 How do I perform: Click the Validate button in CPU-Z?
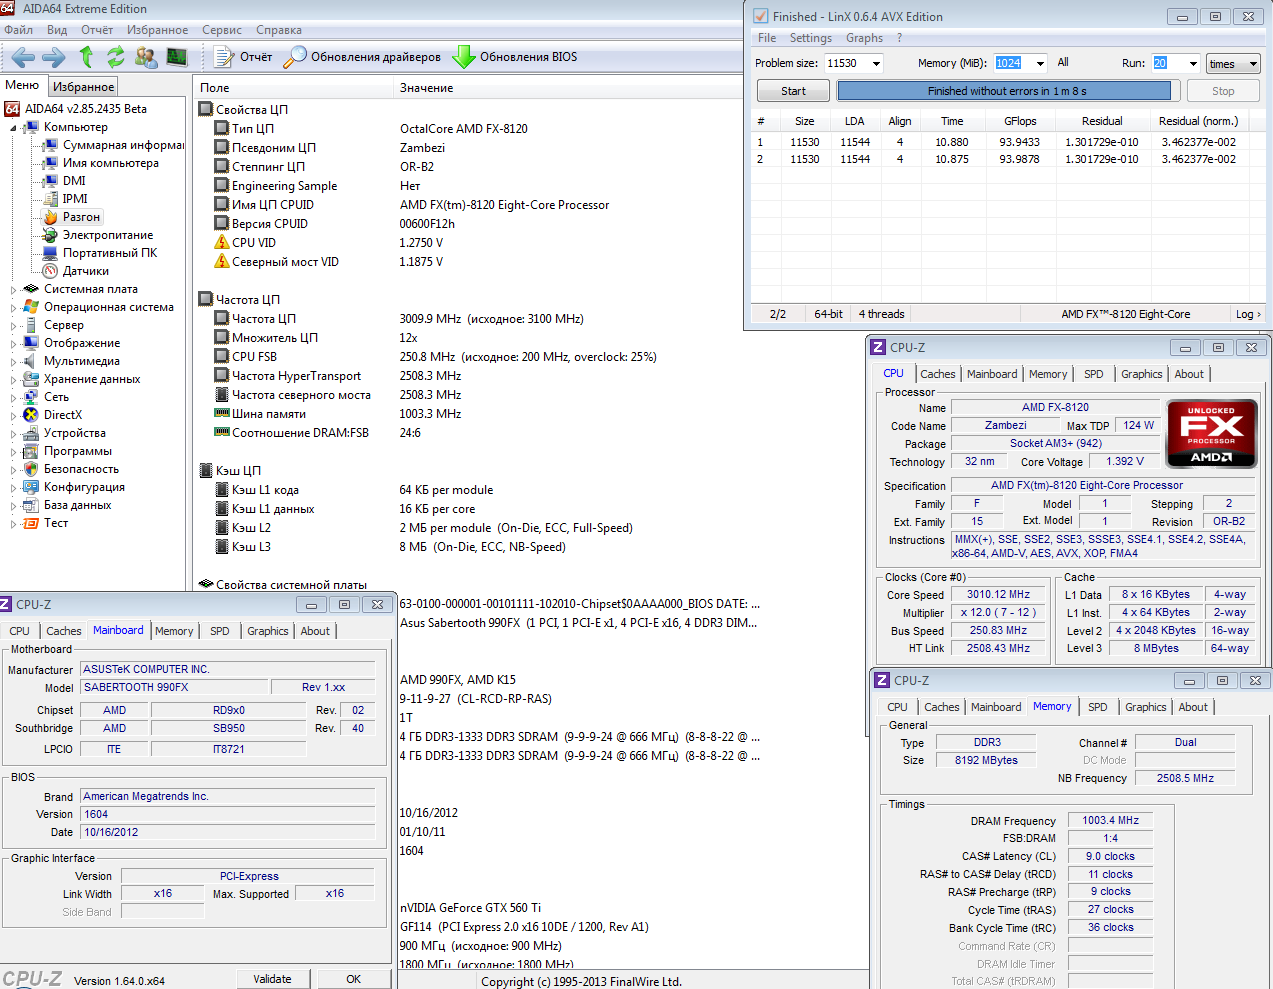[x=272, y=979]
